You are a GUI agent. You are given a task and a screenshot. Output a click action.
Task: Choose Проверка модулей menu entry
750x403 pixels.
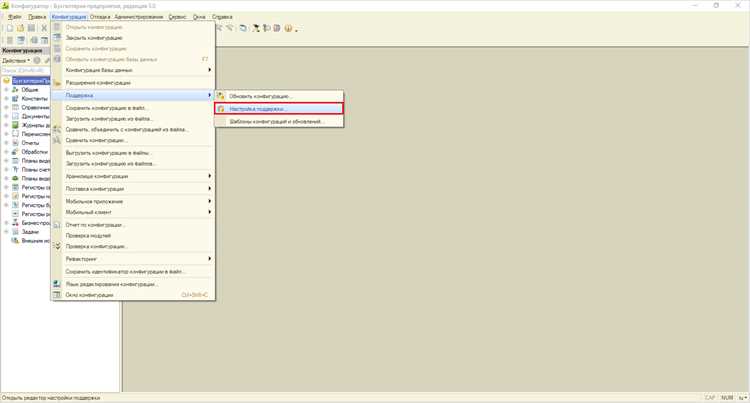tap(133, 236)
